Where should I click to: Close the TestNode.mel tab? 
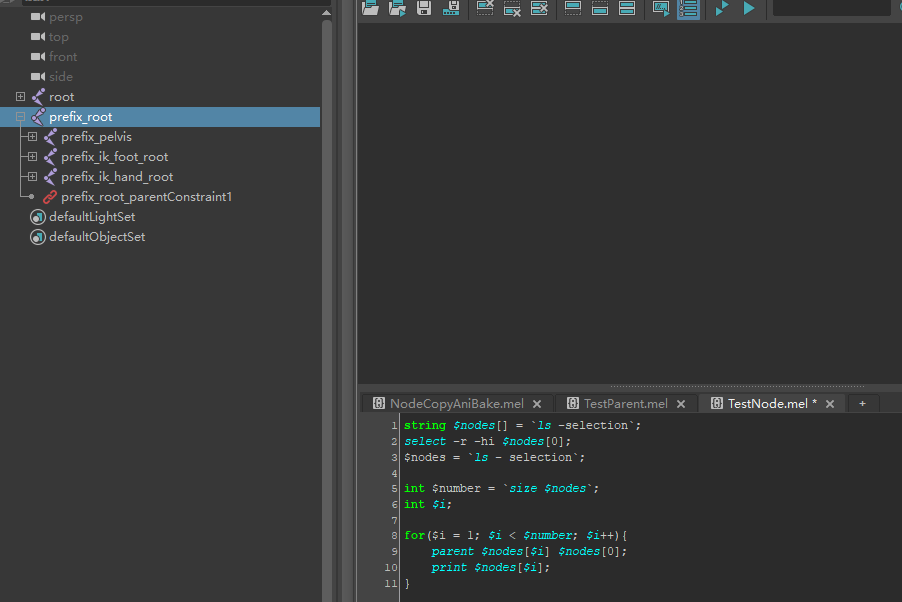coord(830,404)
